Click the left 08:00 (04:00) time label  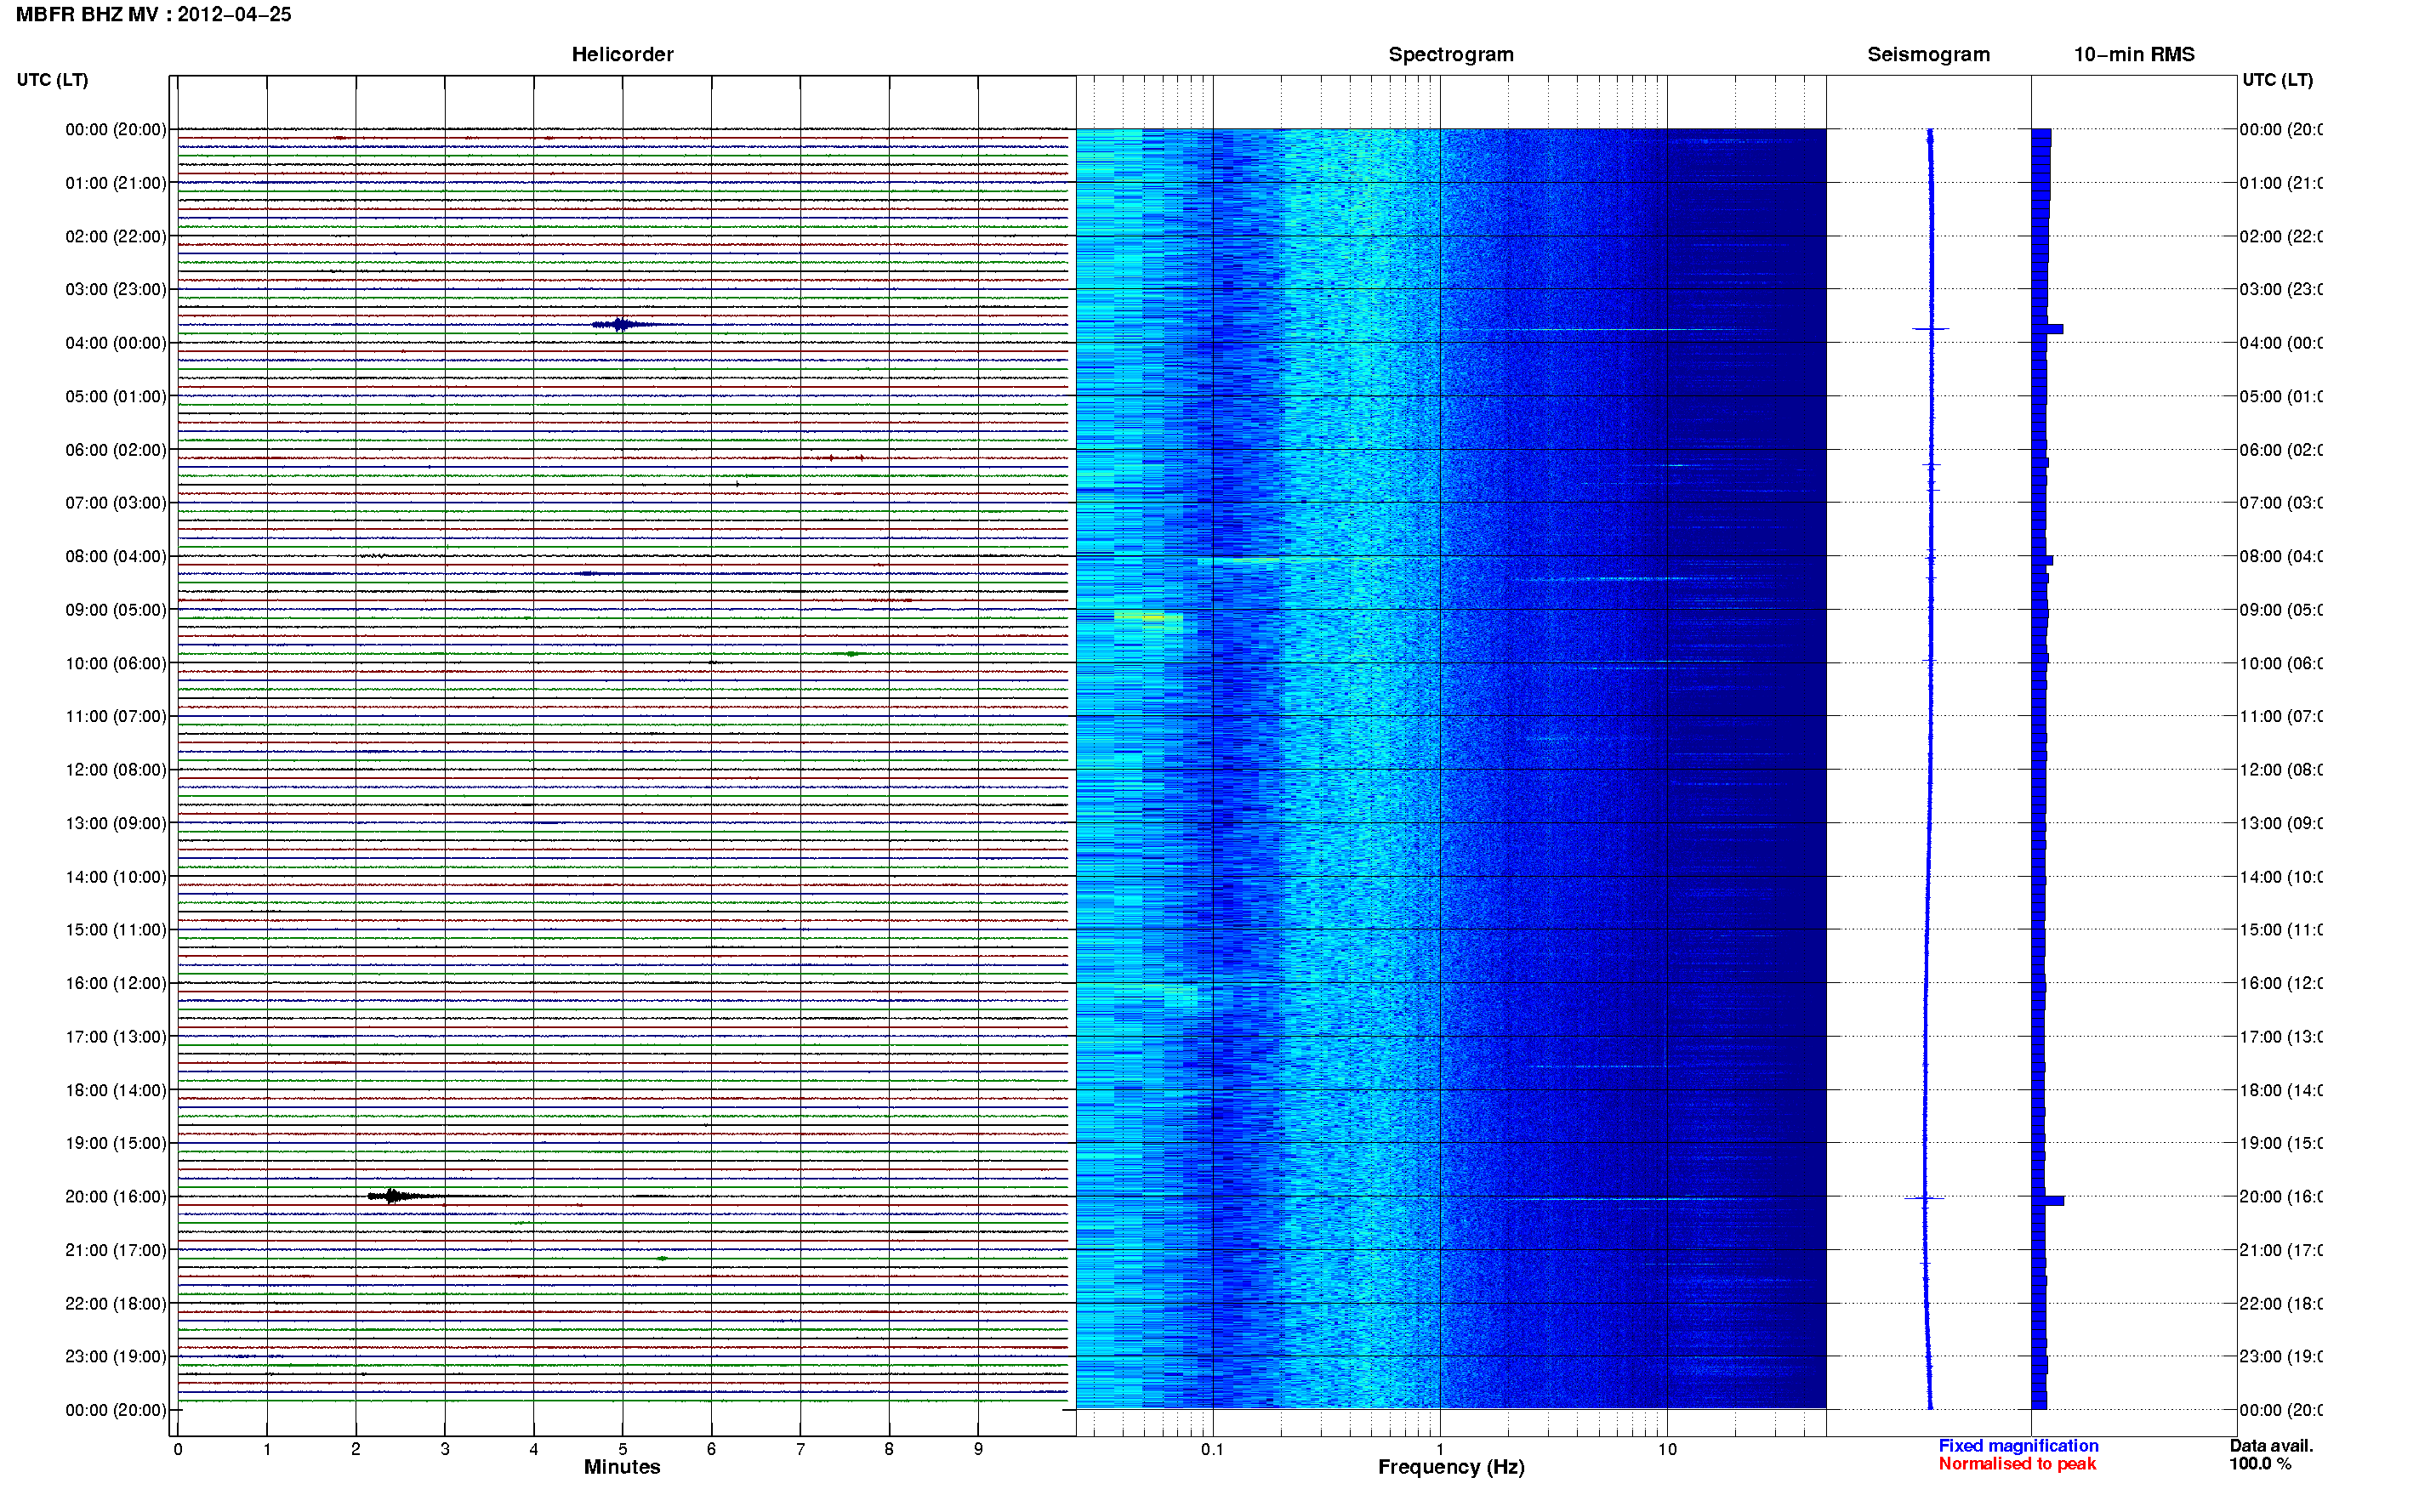click(116, 557)
